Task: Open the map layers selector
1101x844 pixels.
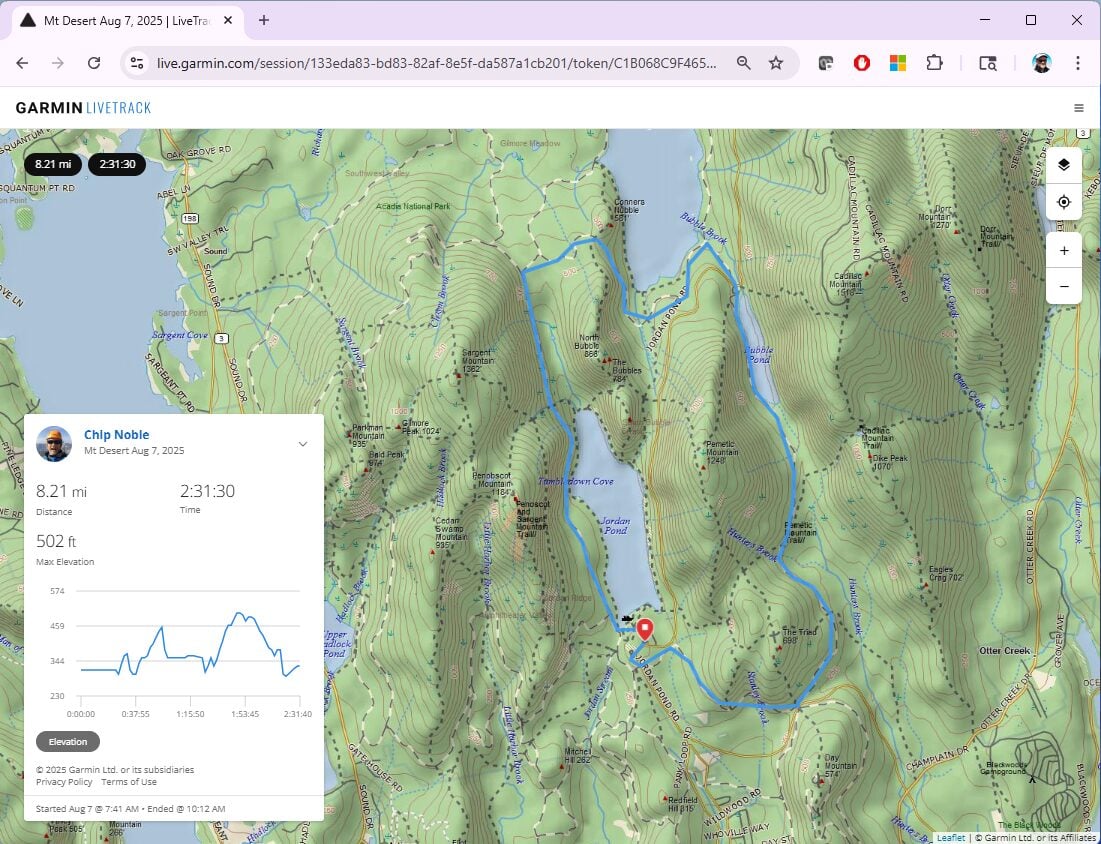Action: click(x=1063, y=165)
